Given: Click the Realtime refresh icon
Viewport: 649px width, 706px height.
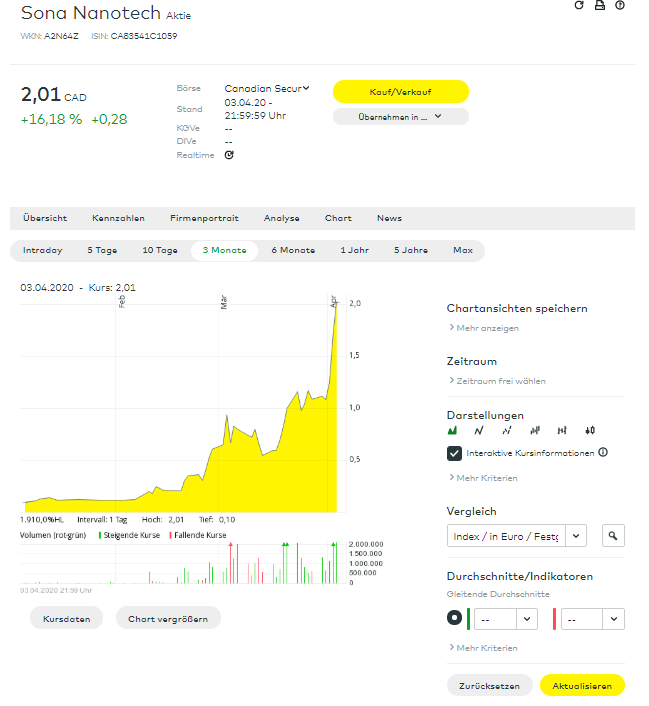Looking at the screenshot, I should (x=229, y=155).
